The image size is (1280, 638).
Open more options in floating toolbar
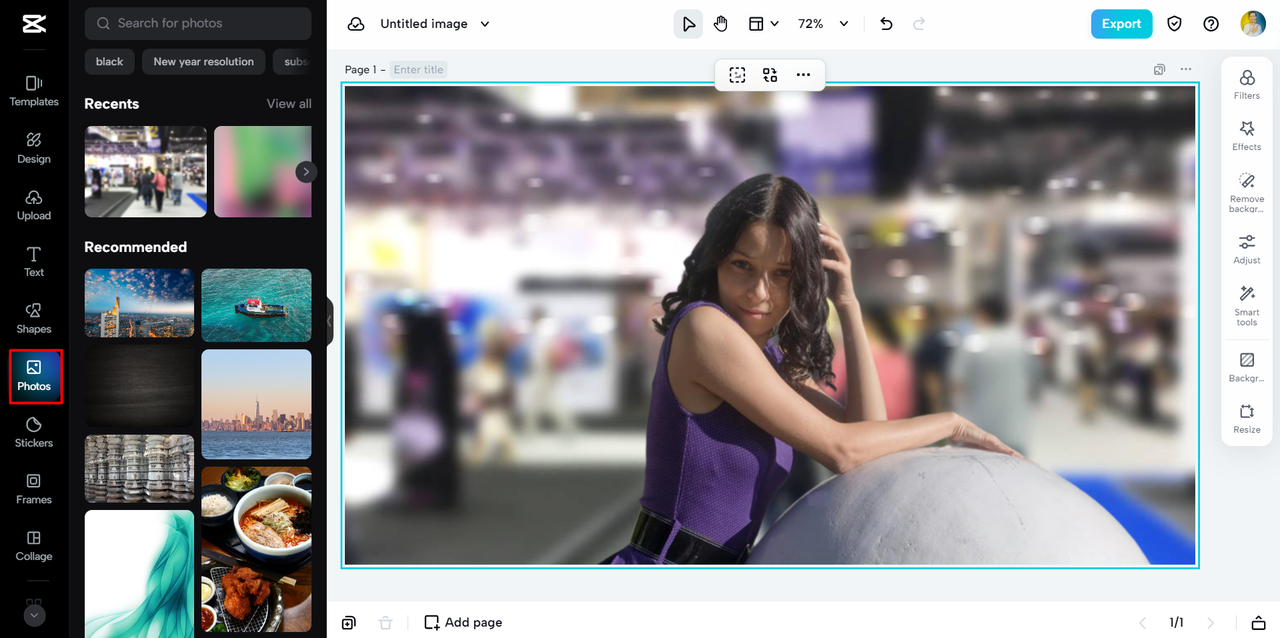click(803, 75)
